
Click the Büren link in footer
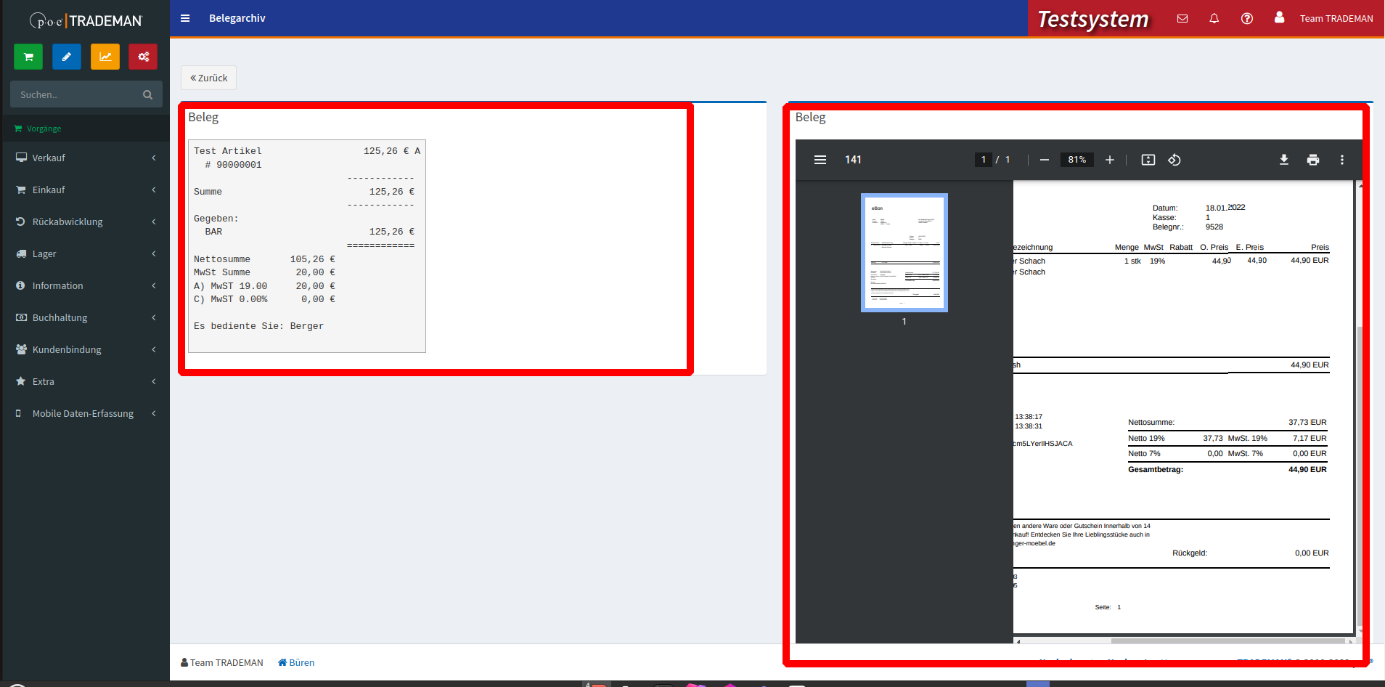pos(296,663)
